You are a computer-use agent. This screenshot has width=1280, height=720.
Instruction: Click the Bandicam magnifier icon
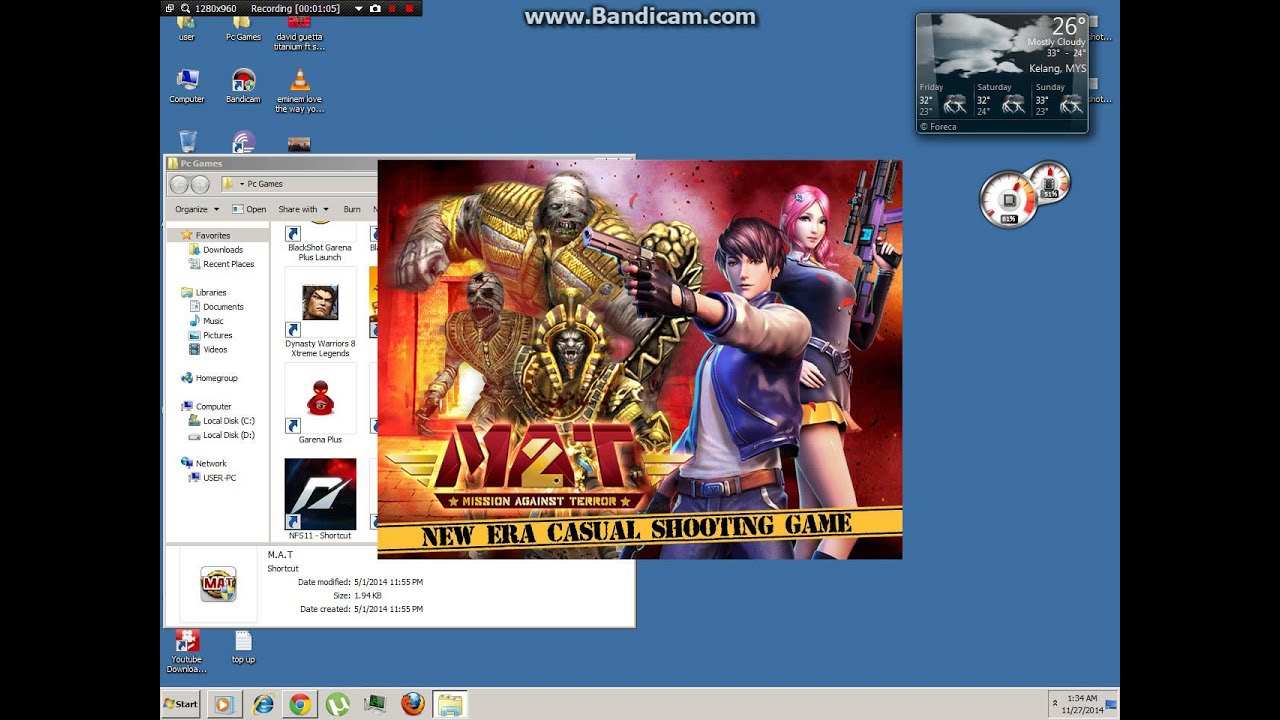(185, 8)
